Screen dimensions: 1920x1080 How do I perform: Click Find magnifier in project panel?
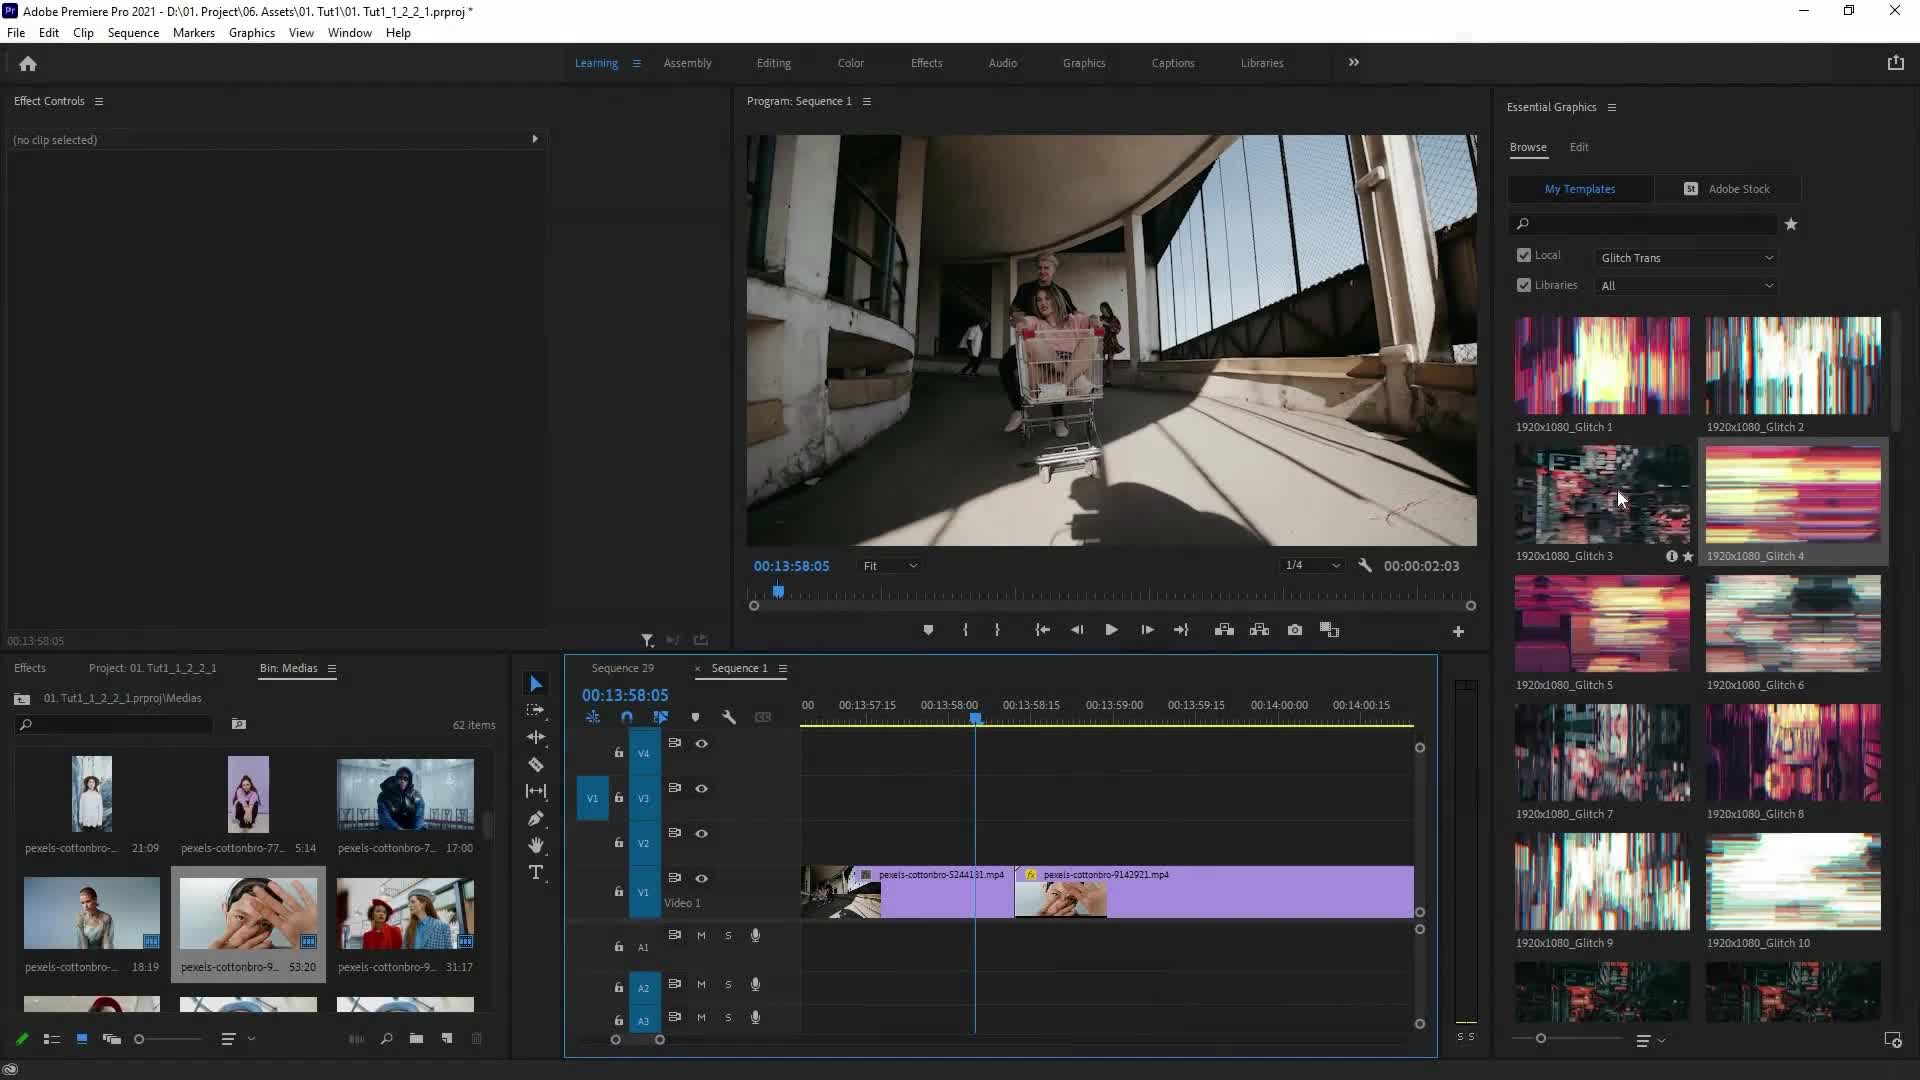386,1039
